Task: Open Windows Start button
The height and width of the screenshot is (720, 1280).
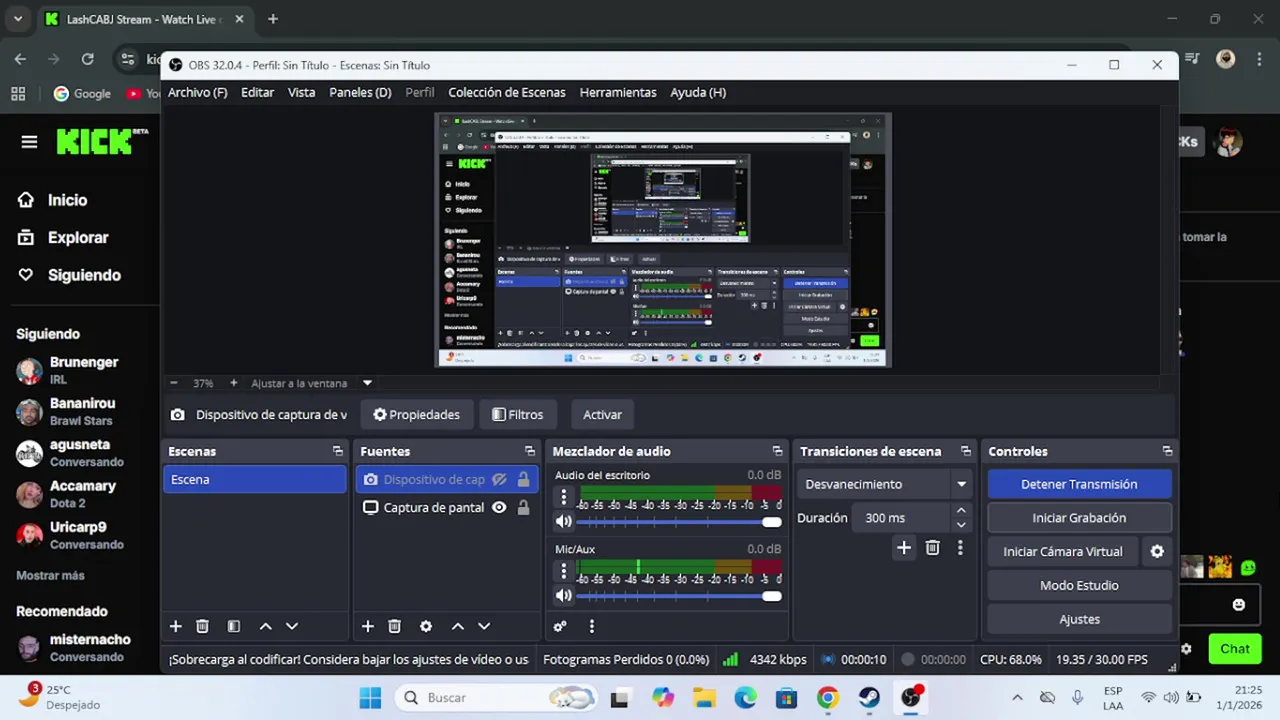Action: (370, 698)
